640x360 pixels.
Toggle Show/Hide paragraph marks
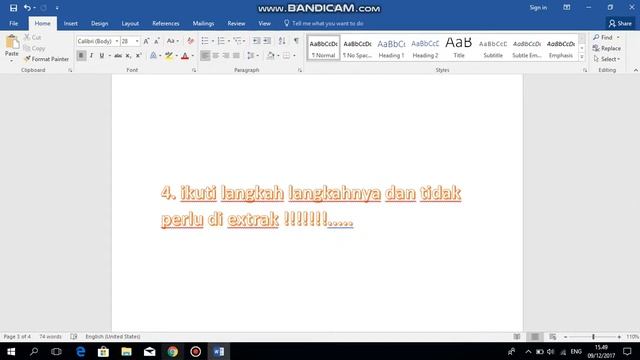coord(296,41)
